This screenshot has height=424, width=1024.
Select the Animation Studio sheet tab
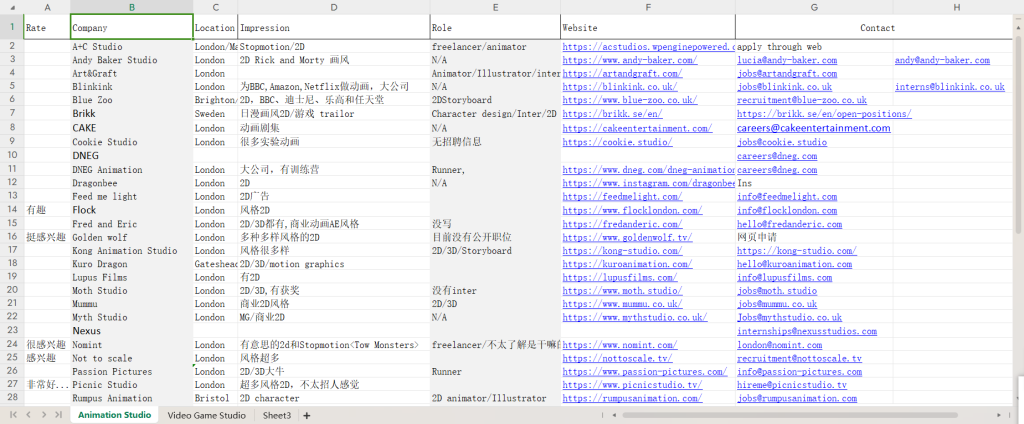click(114, 415)
